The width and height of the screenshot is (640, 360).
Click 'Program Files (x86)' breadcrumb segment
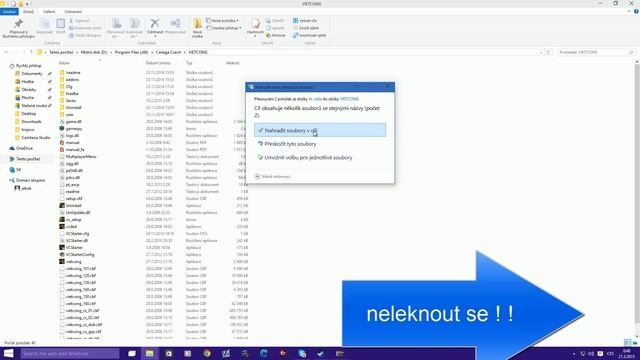131,52
